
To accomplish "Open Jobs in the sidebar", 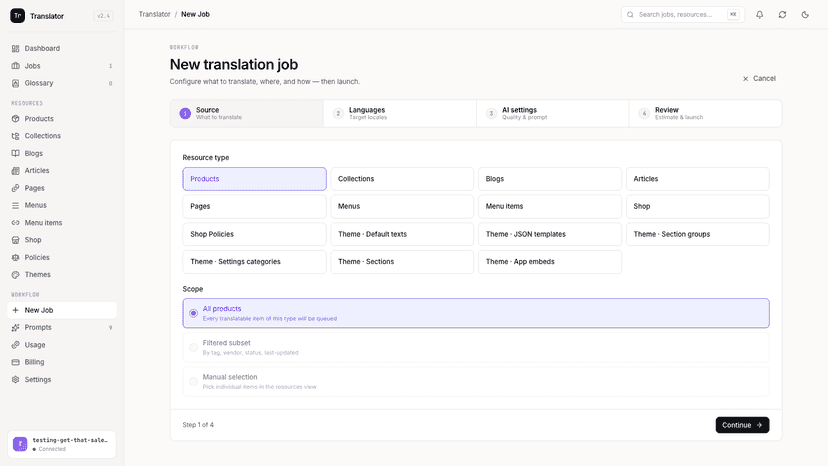I will coord(62,66).
